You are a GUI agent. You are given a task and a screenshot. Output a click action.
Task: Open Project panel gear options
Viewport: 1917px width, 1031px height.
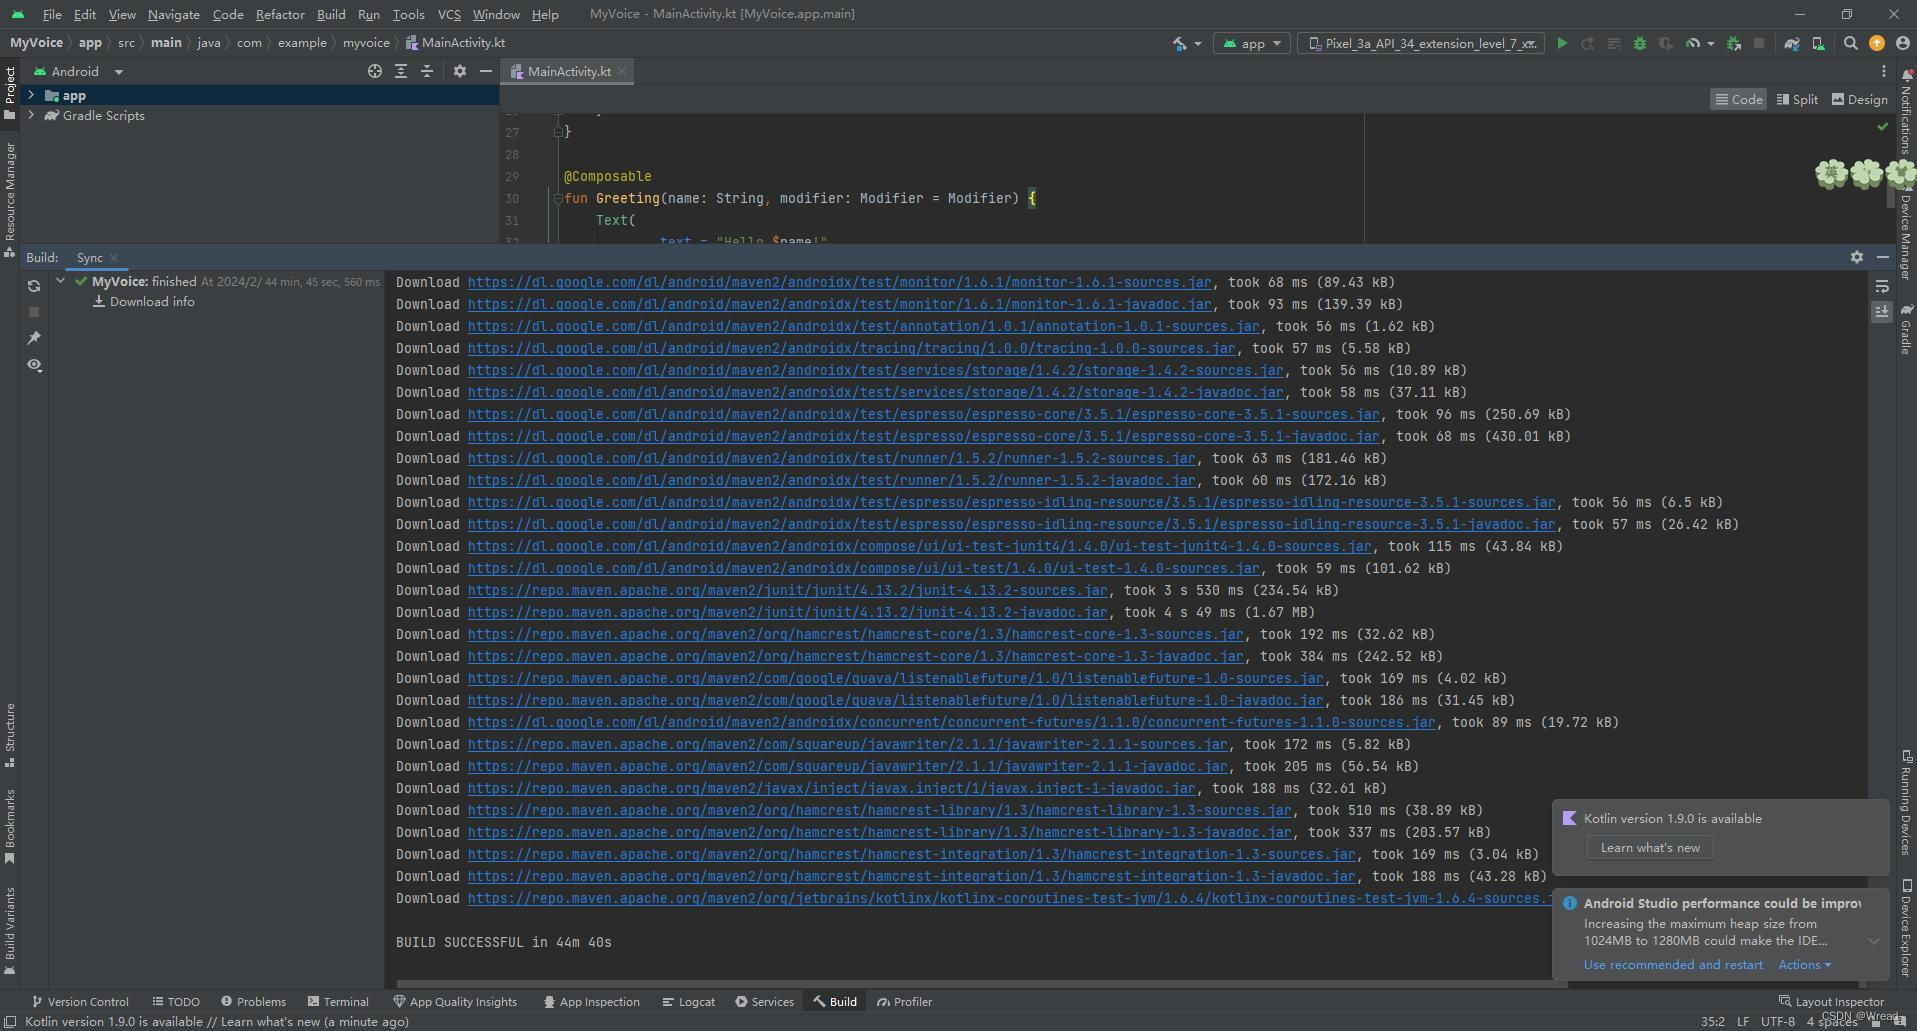(x=460, y=71)
